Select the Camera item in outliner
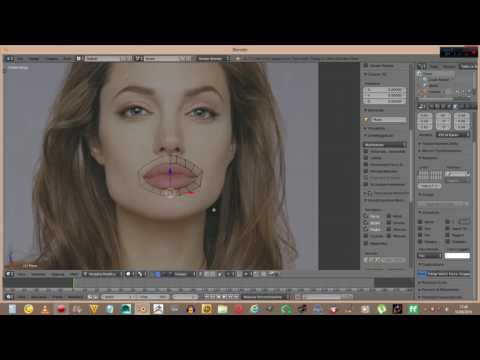 point(434,91)
